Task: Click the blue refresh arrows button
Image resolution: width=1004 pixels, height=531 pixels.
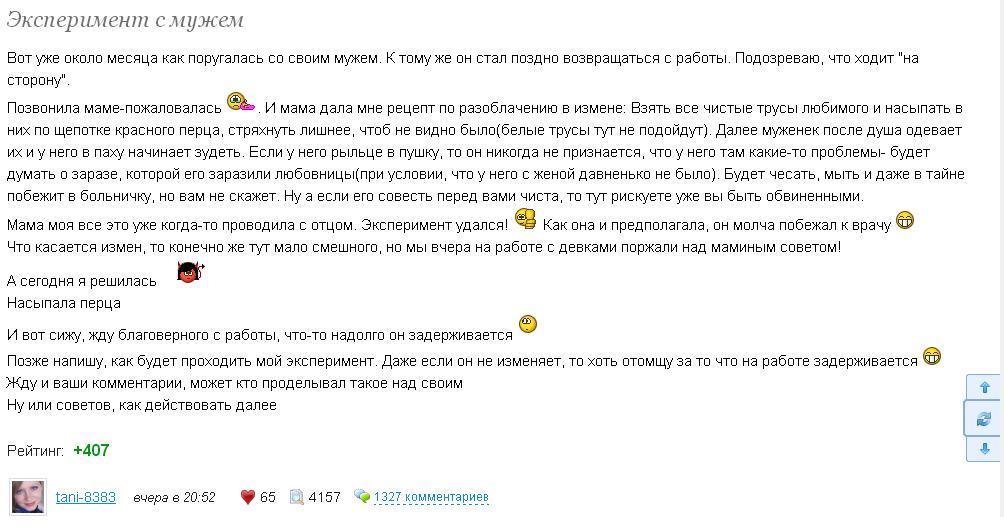Action: tap(984, 419)
